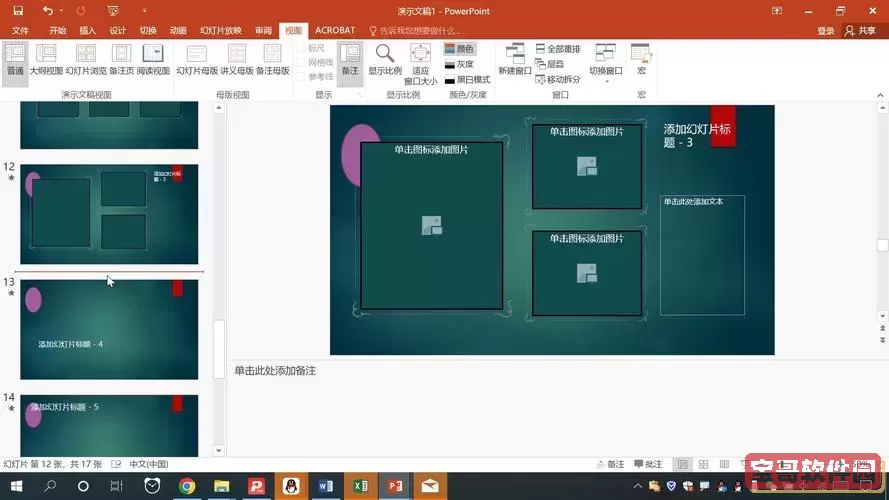
Task: Open Reading view (阅读视图)
Action: click(153, 59)
